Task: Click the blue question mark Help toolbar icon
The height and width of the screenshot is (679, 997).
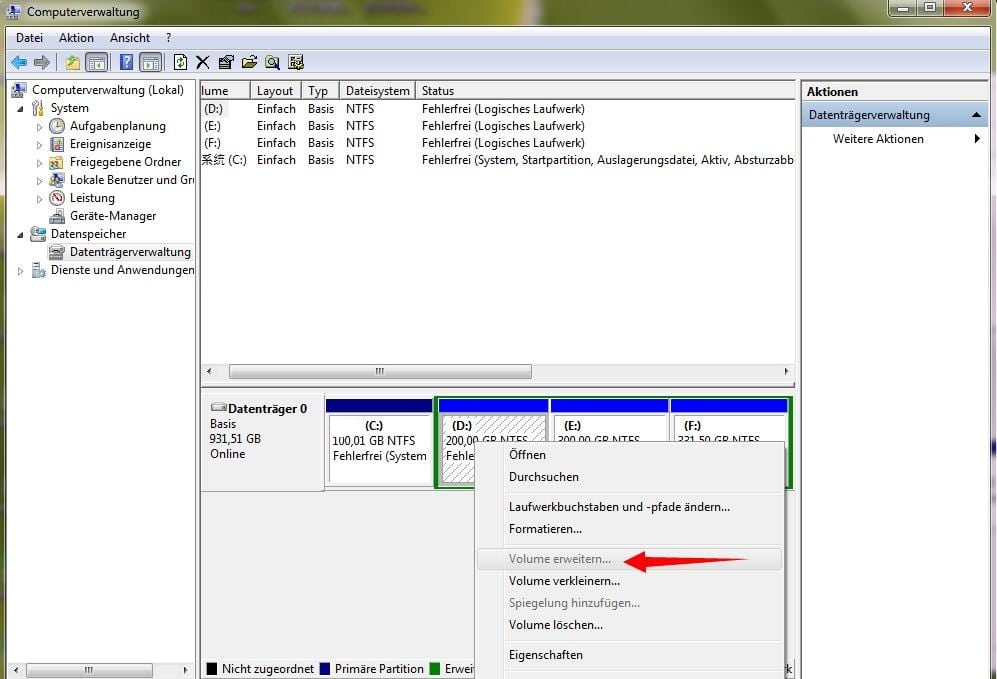Action: pos(127,62)
